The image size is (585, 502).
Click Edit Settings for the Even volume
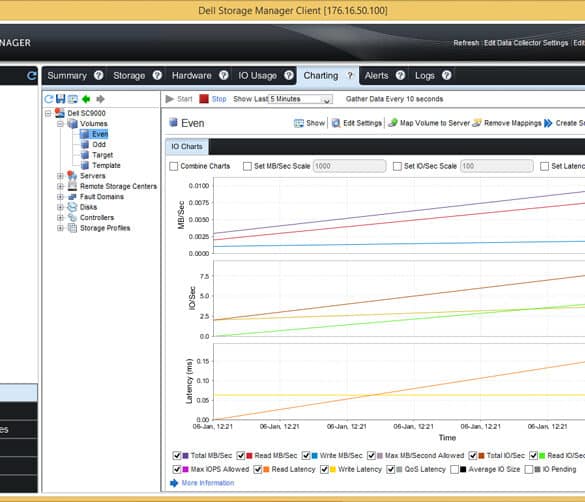pos(357,123)
